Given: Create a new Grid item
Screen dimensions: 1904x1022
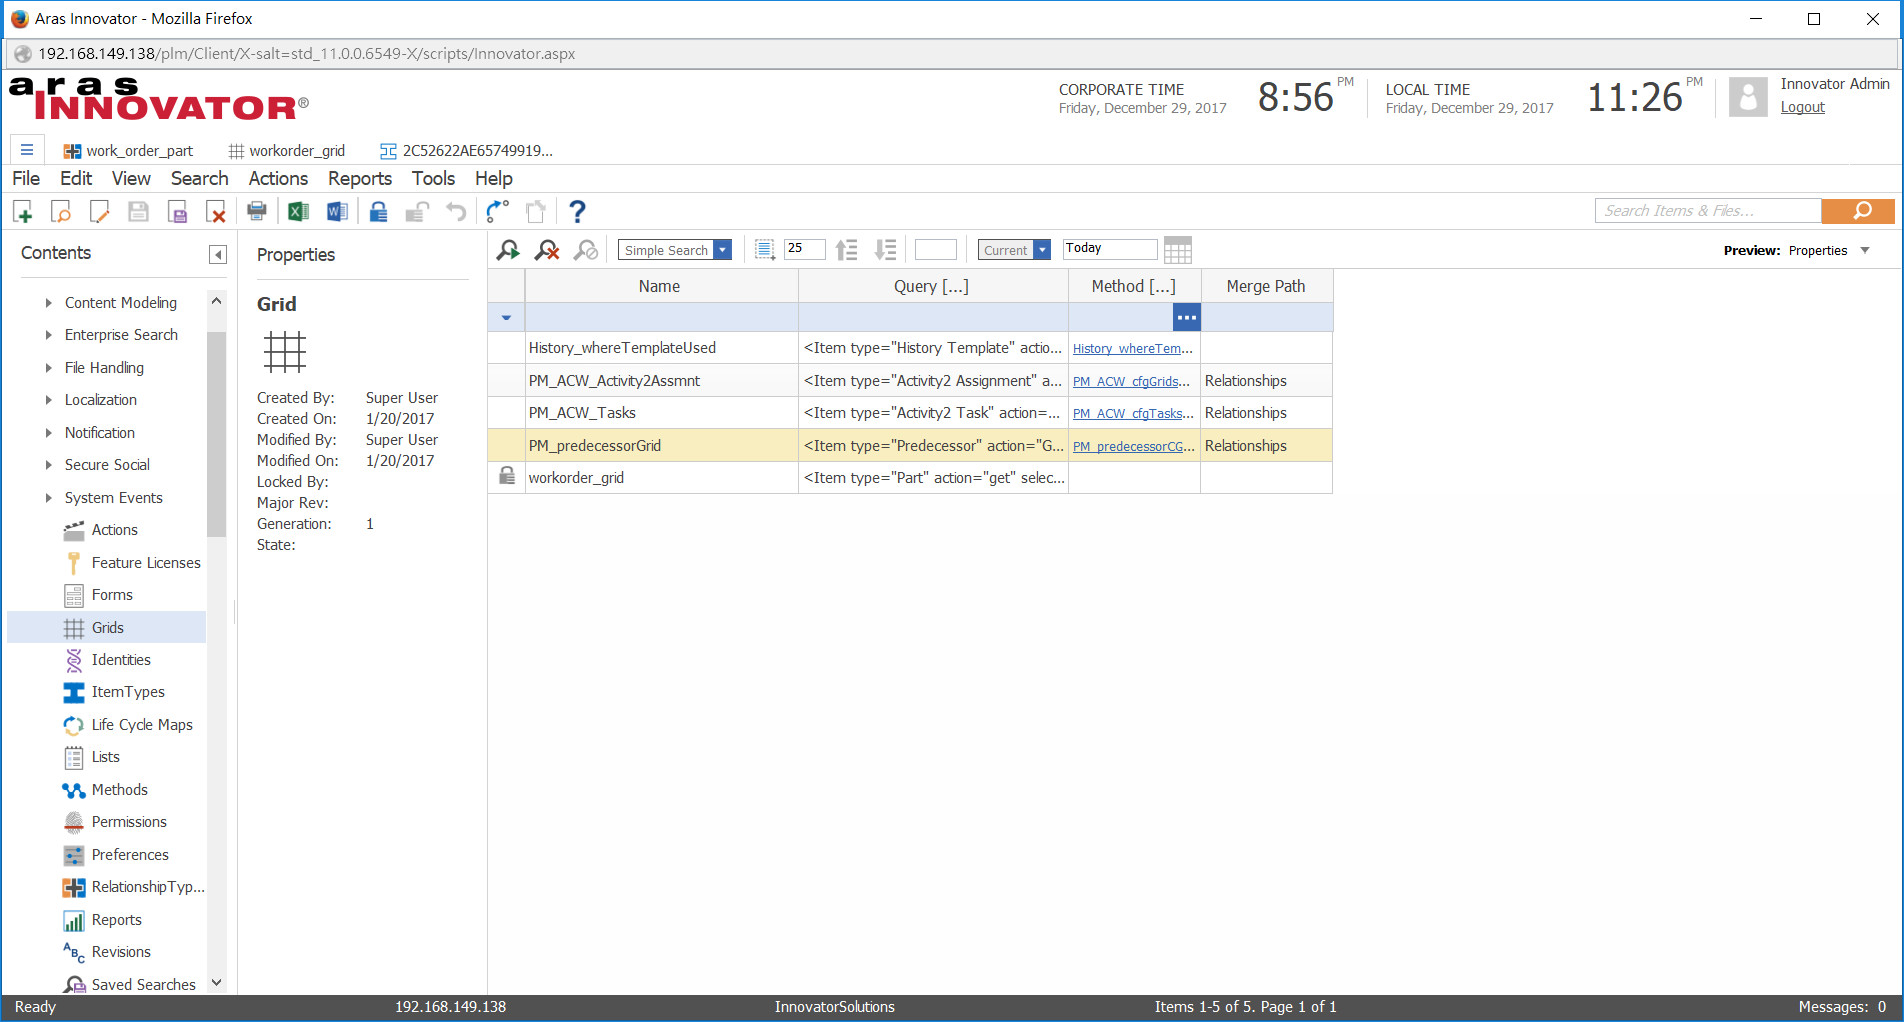Looking at the screenshot, I should click(23, 211).
